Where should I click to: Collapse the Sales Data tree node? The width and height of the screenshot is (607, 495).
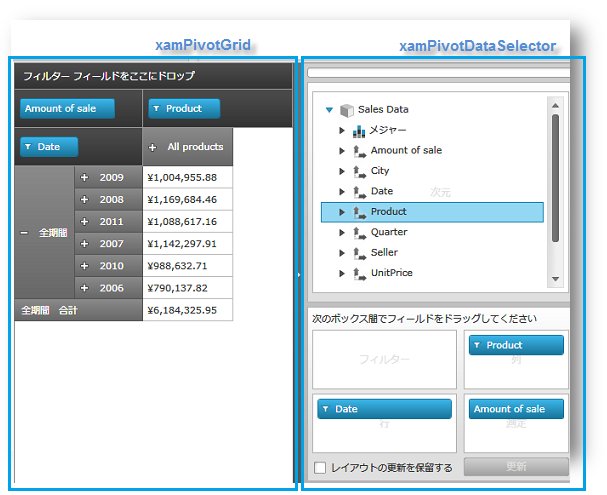[329, 110]
